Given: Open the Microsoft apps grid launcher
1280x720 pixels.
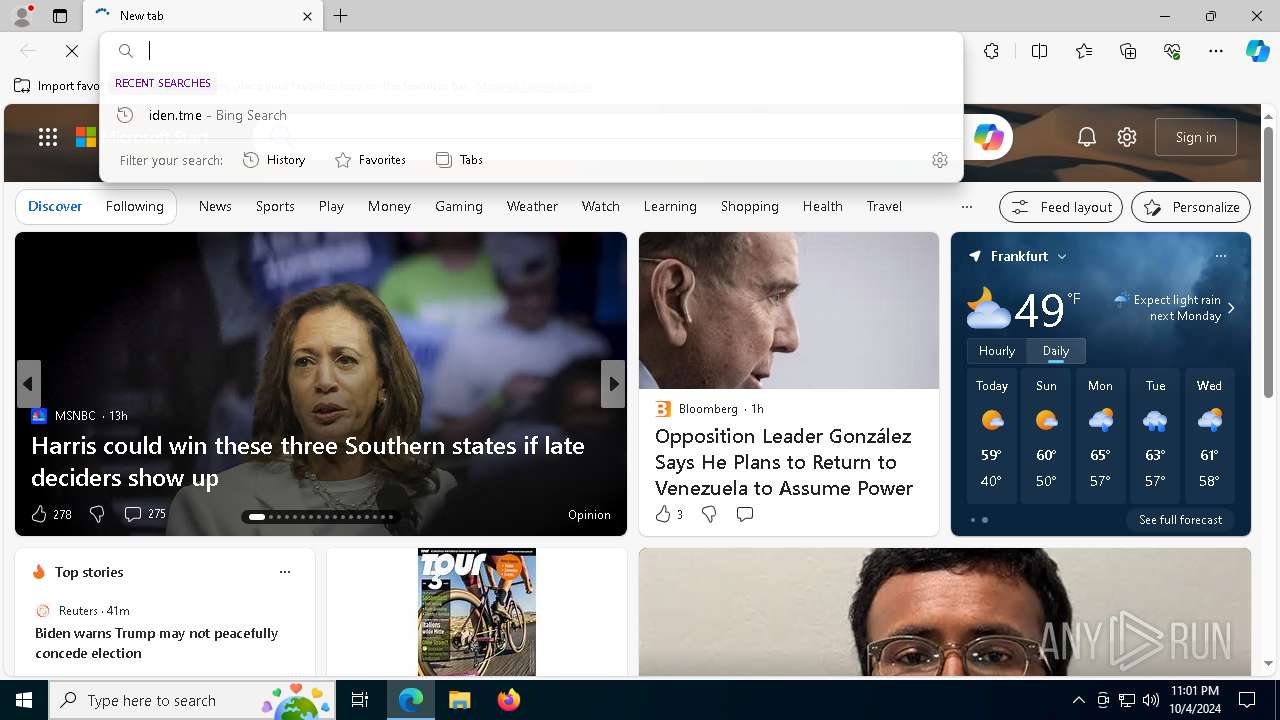Looking at the screenshot, I should 47,137.
